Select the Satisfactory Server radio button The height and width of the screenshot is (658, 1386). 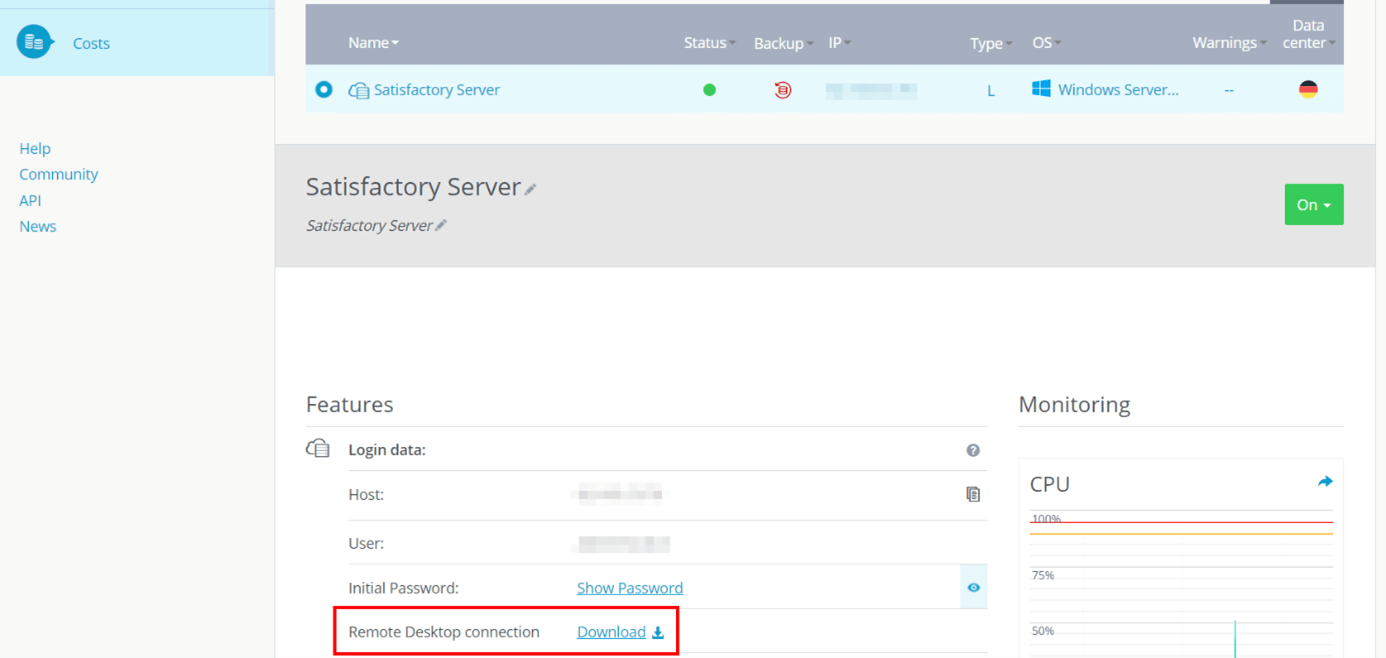click(x=324, y=89)
